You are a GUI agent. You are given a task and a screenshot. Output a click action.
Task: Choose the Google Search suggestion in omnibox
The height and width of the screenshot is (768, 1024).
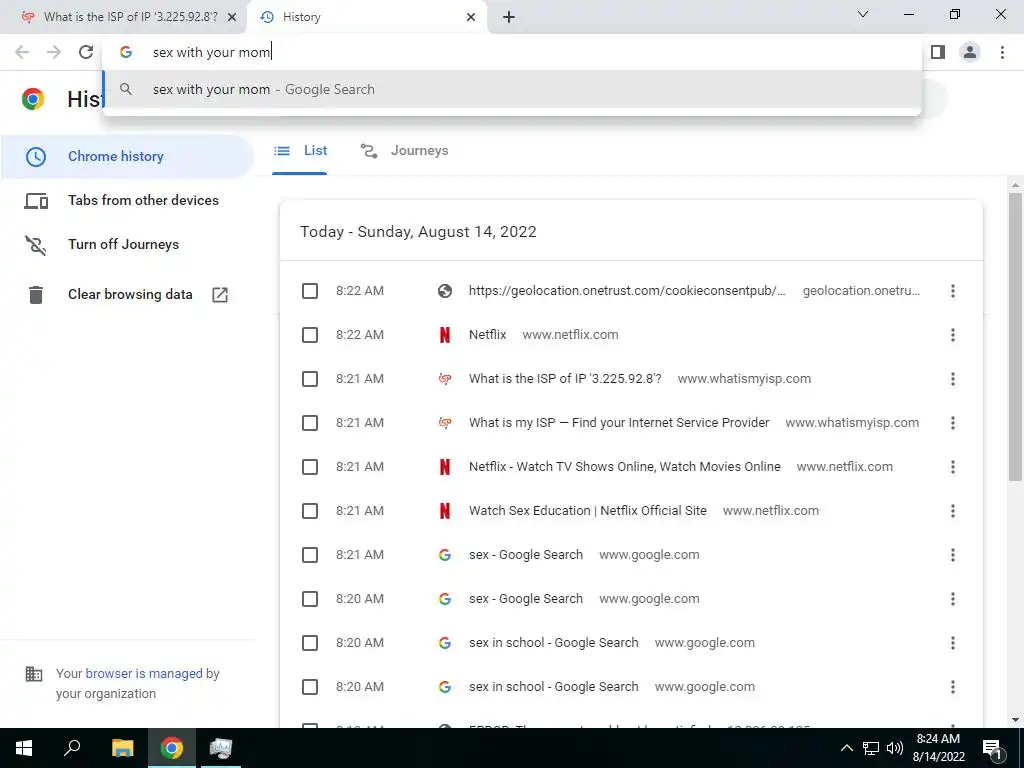coord(512,89)
